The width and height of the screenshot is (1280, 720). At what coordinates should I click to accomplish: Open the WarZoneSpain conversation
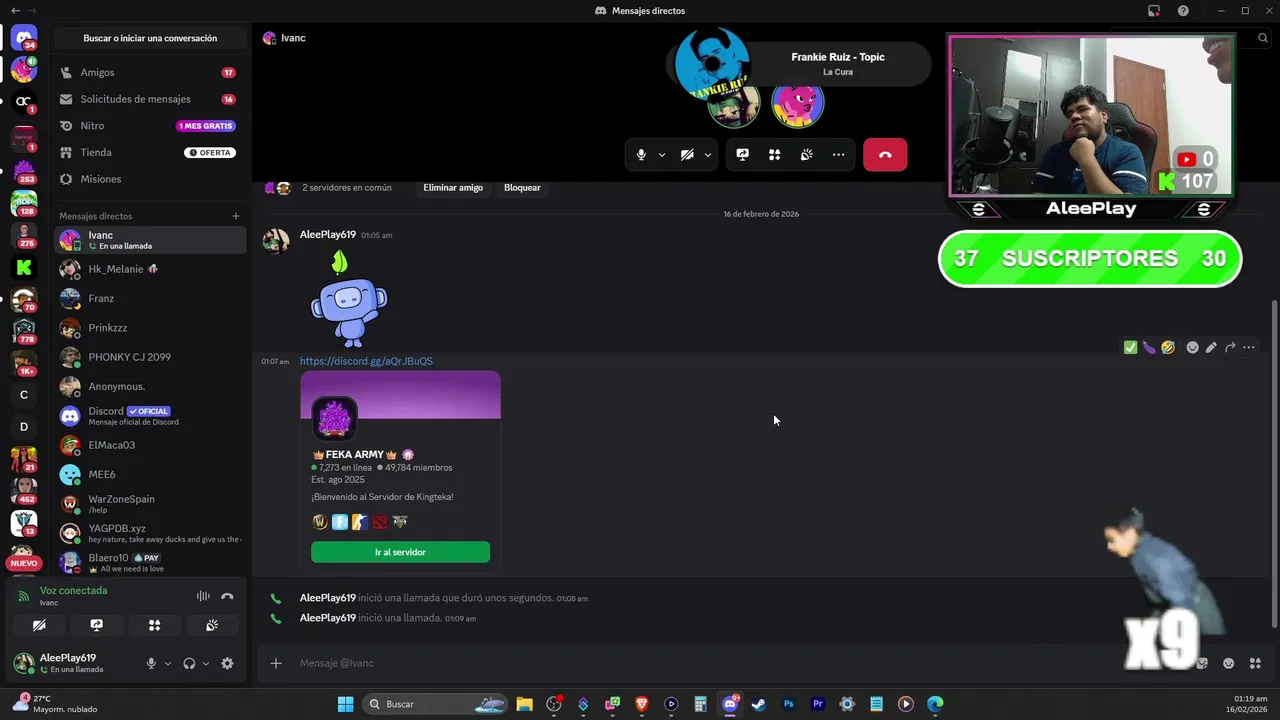[150, 504]
